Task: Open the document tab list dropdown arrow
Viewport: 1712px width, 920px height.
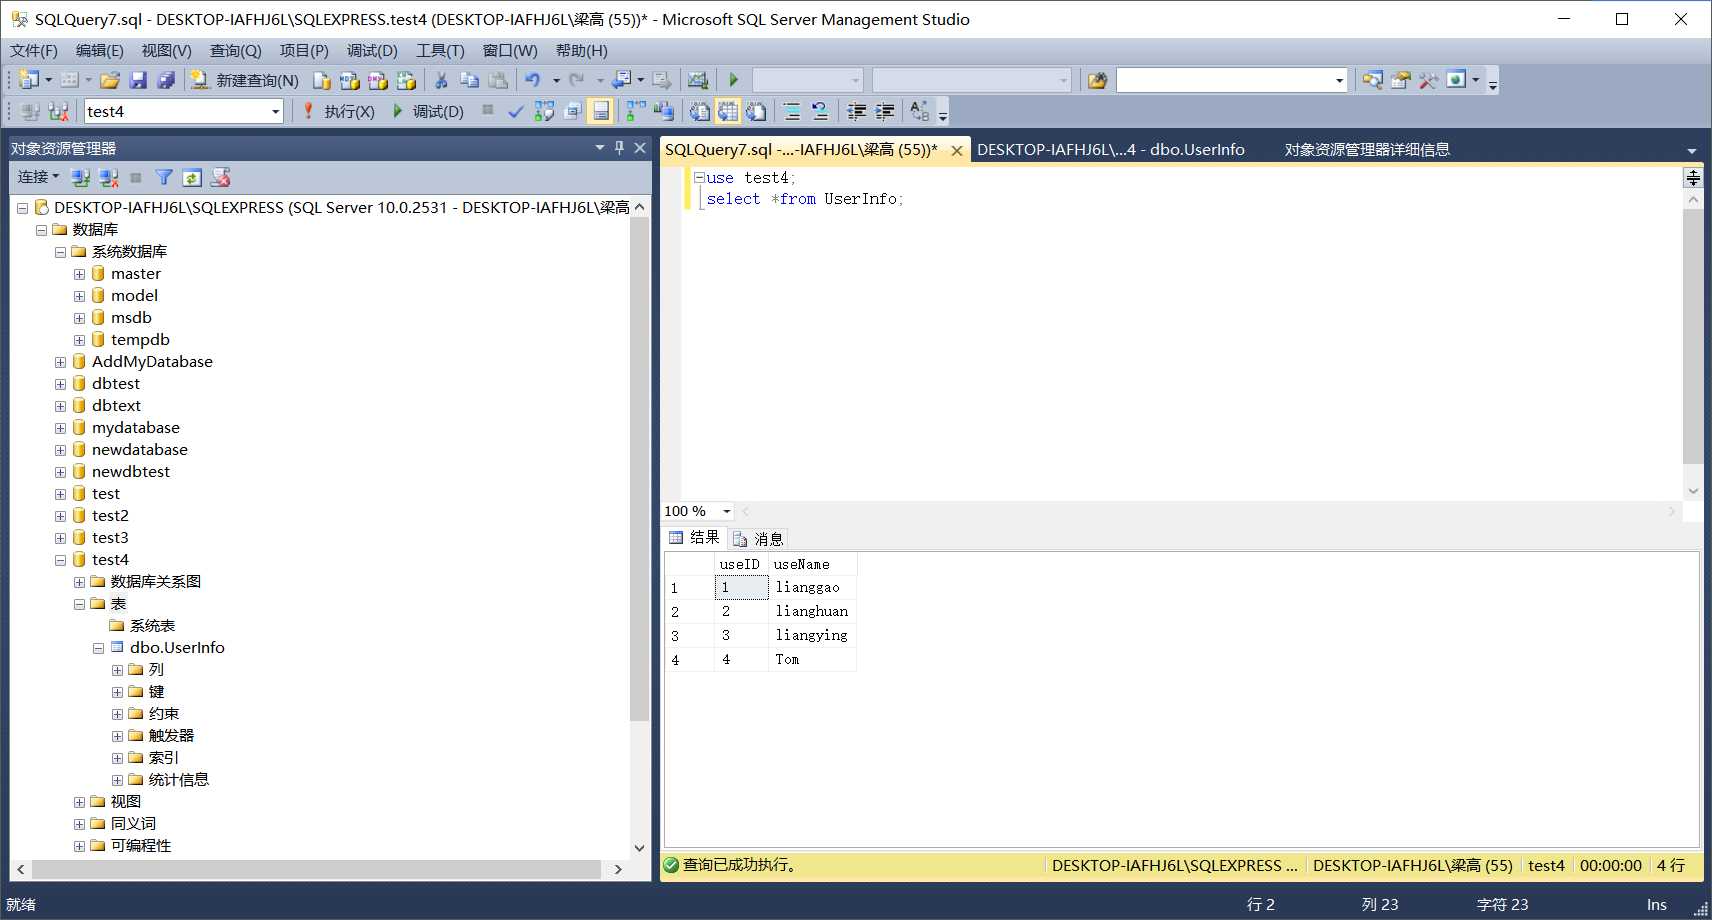Action: [x=1691, y=150]
